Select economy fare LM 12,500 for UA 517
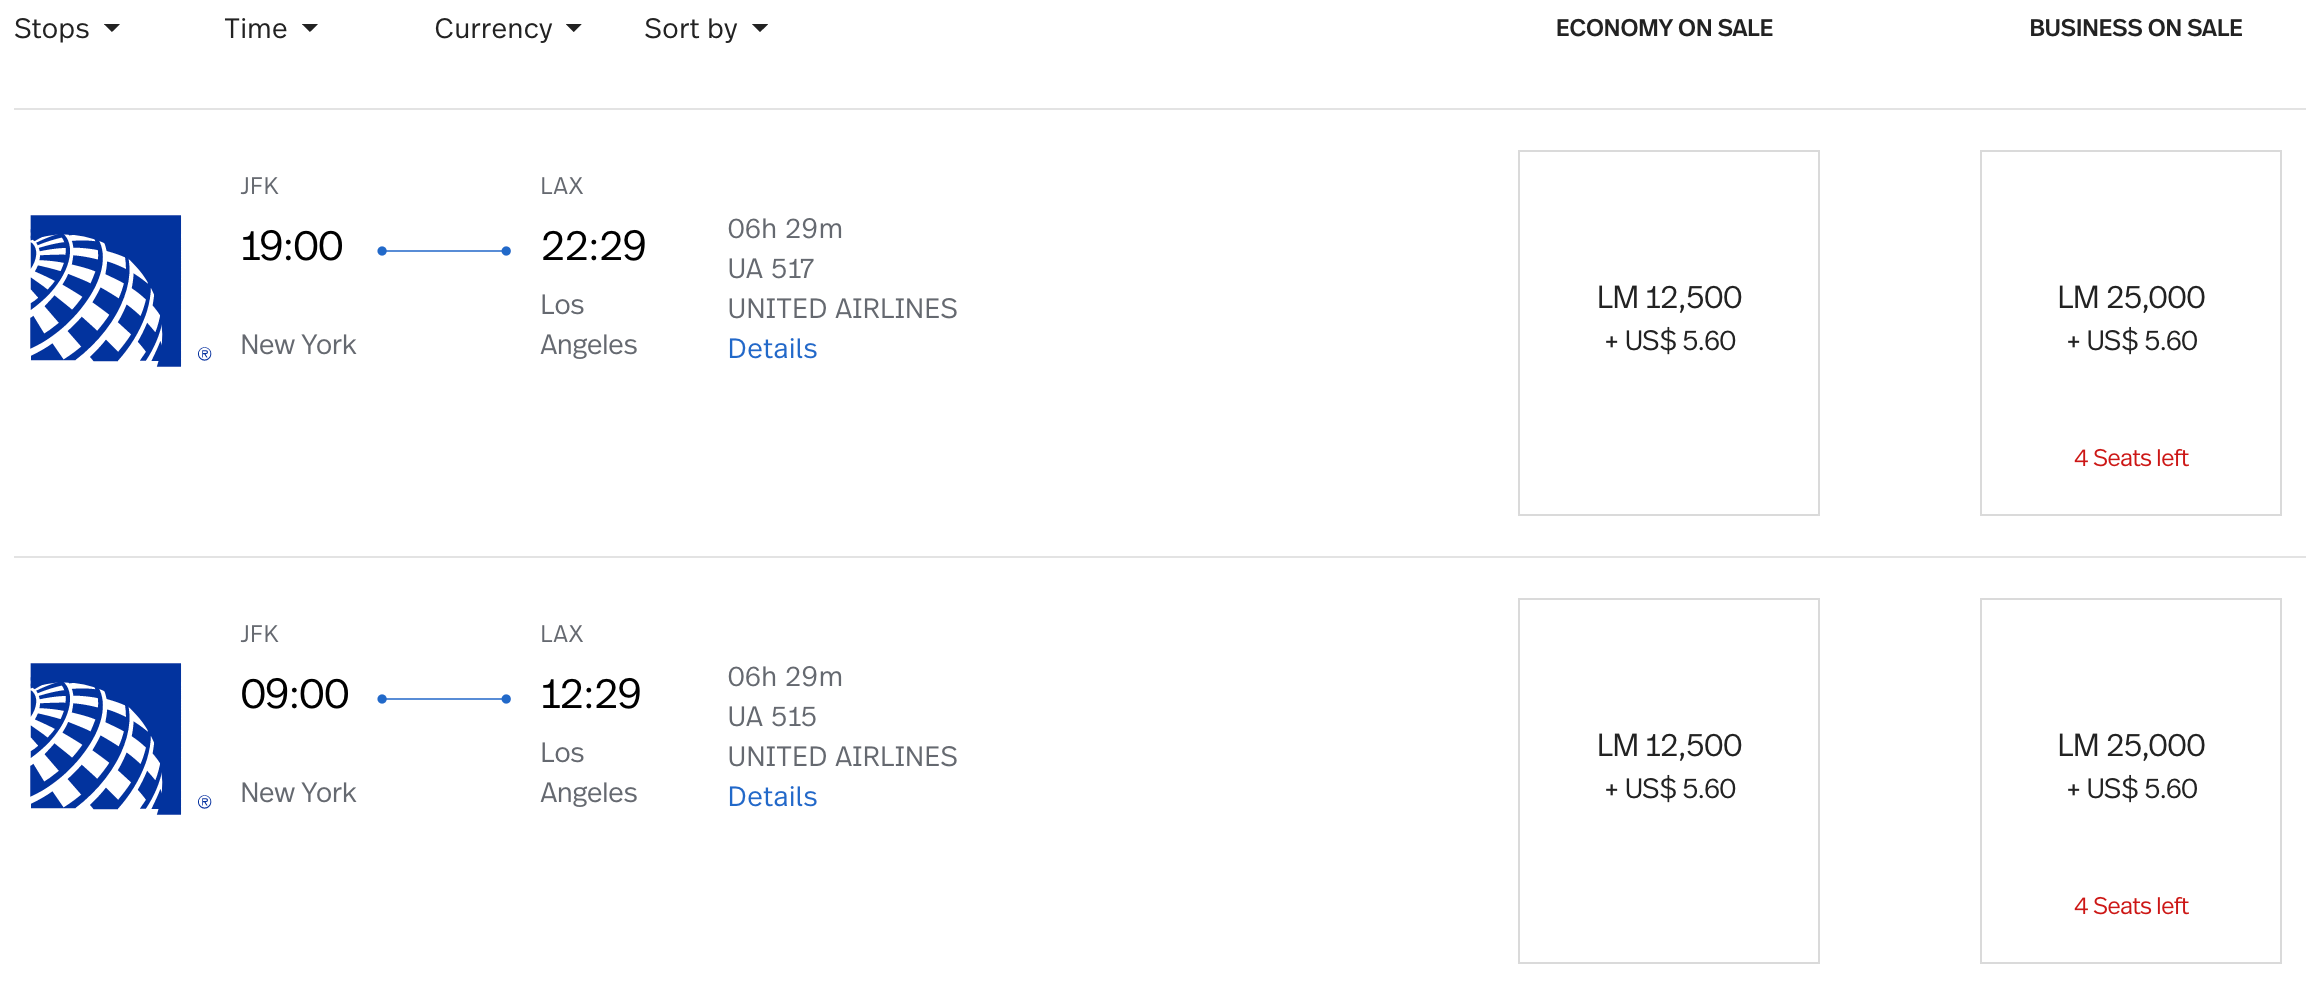 (x=1669, y=333)
